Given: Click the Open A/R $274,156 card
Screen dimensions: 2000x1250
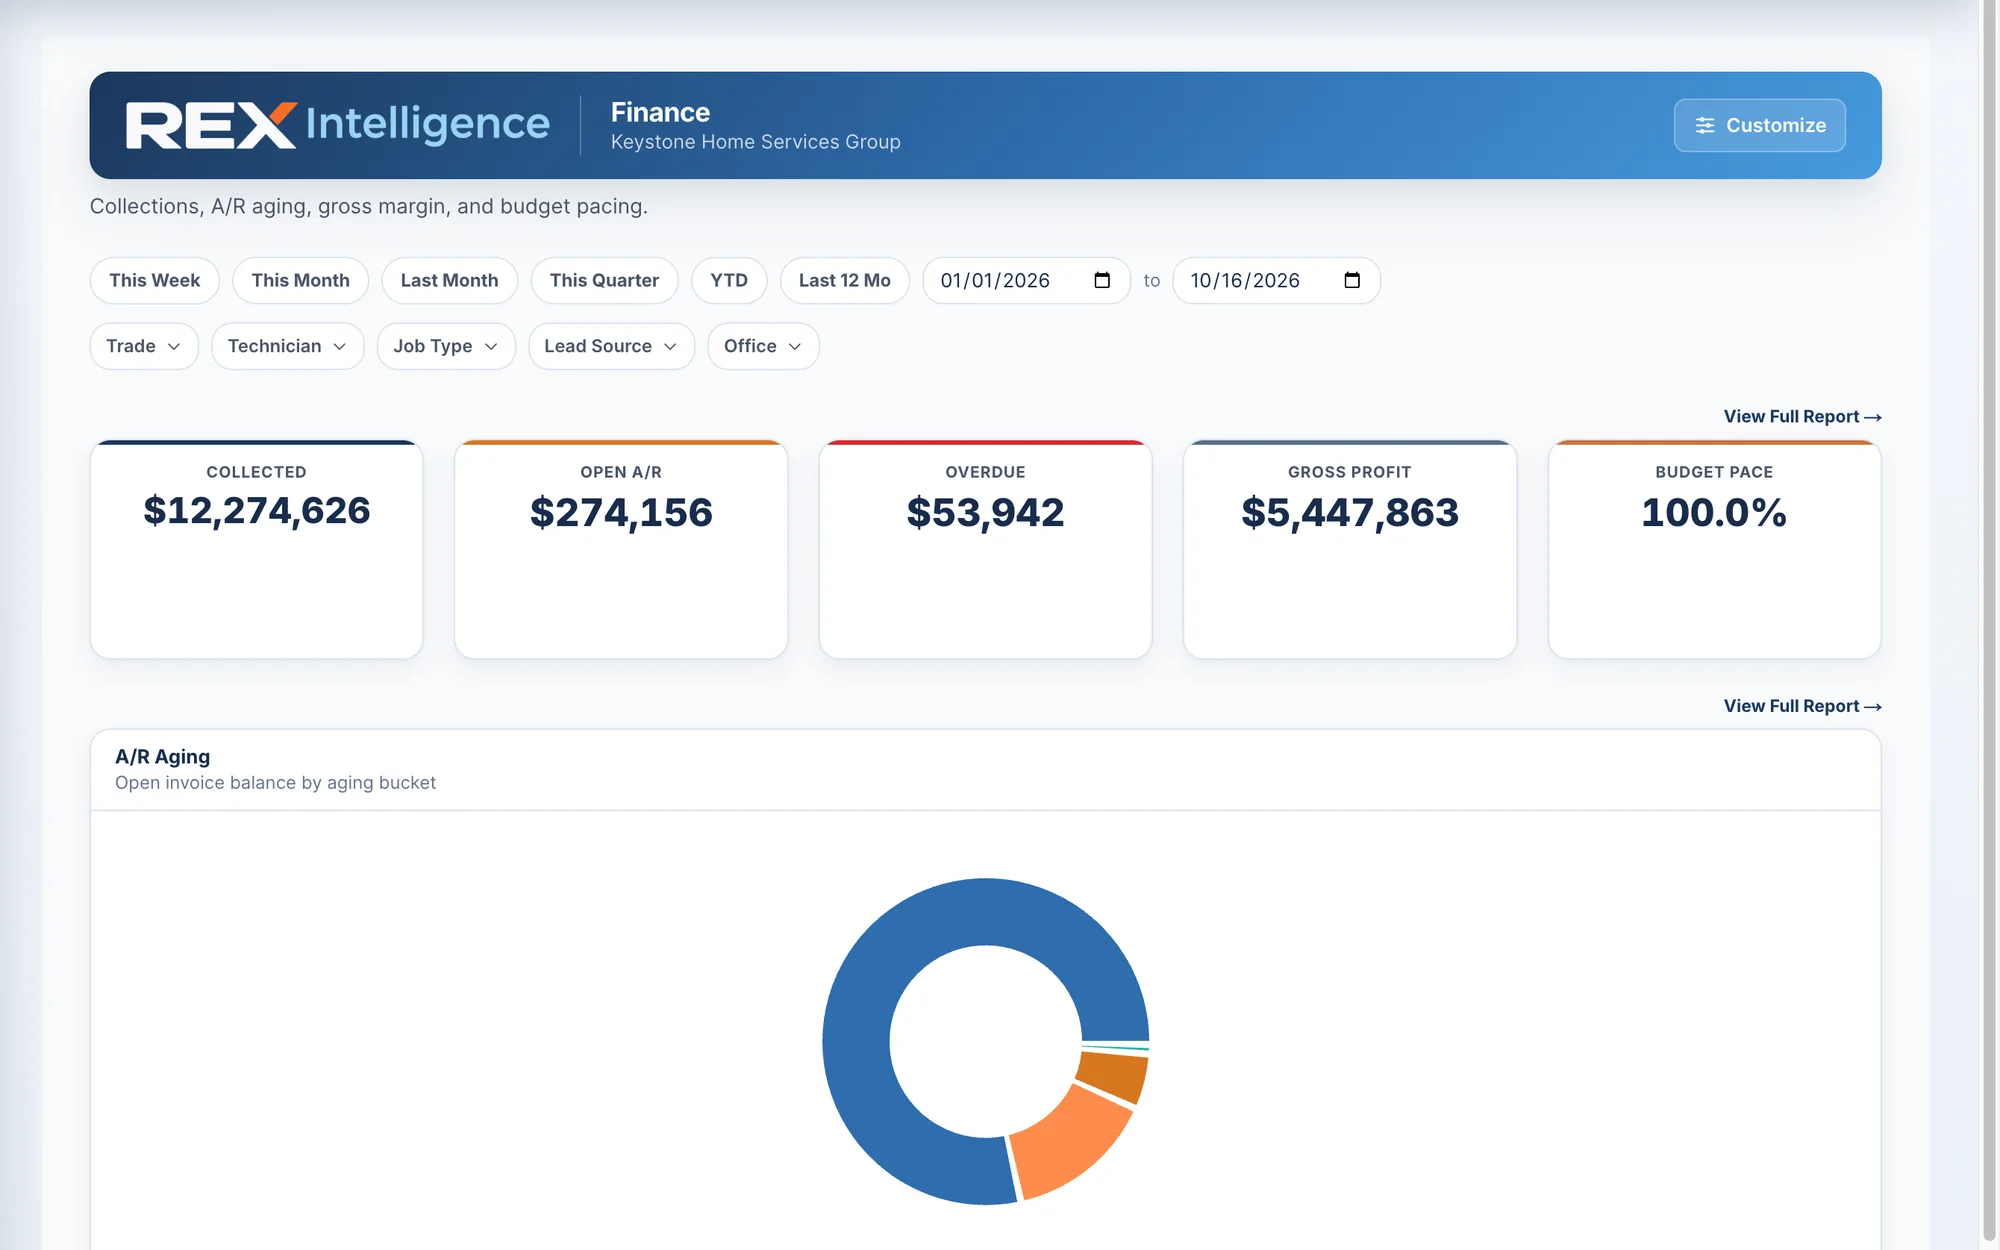Looking at the screenshot, I should [621, 549].
